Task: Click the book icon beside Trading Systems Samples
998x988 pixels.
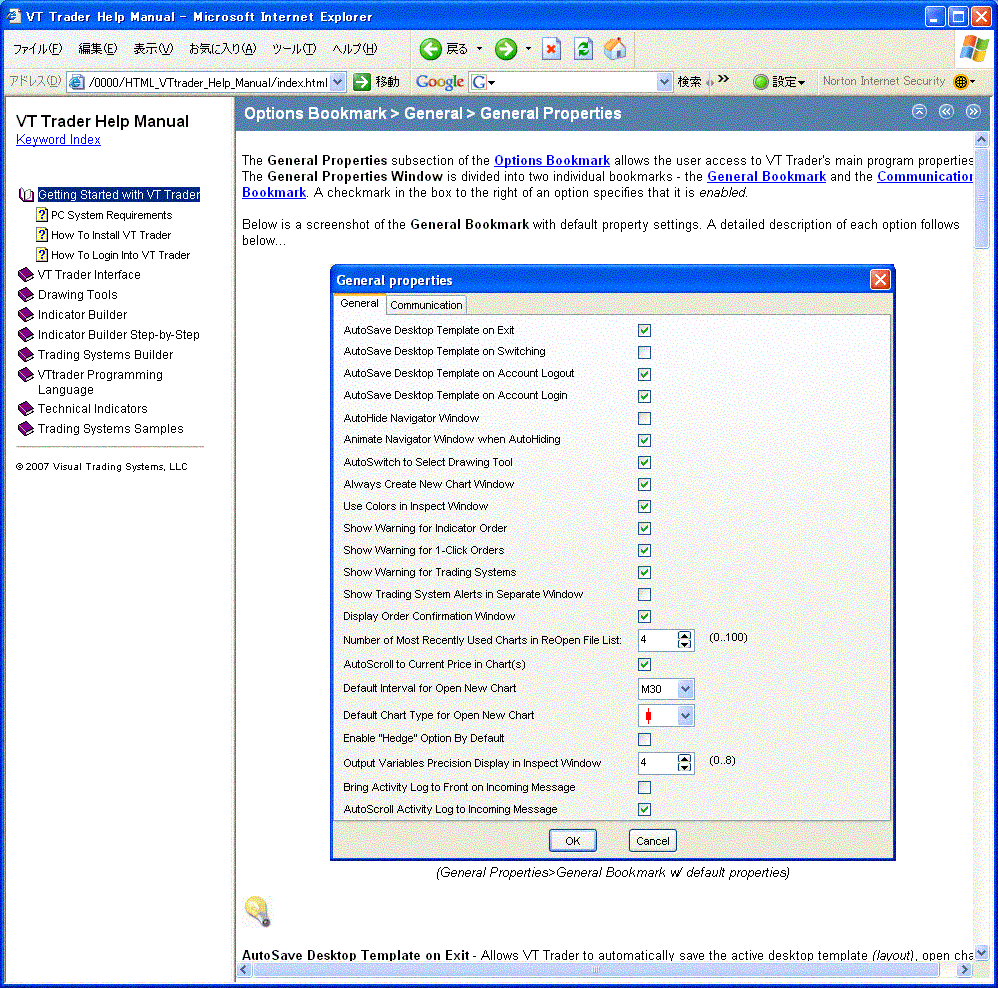Action: tap(26, 428)
